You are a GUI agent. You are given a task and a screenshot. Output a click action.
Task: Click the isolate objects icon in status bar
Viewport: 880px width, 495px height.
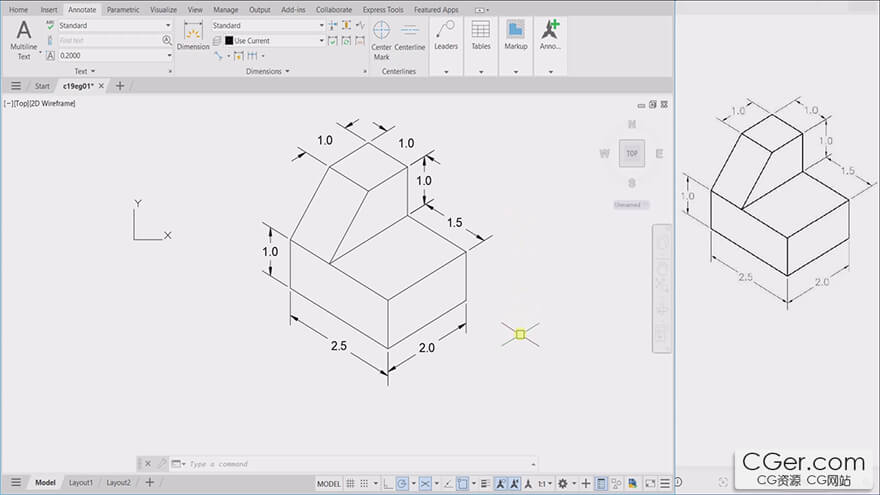616,483
